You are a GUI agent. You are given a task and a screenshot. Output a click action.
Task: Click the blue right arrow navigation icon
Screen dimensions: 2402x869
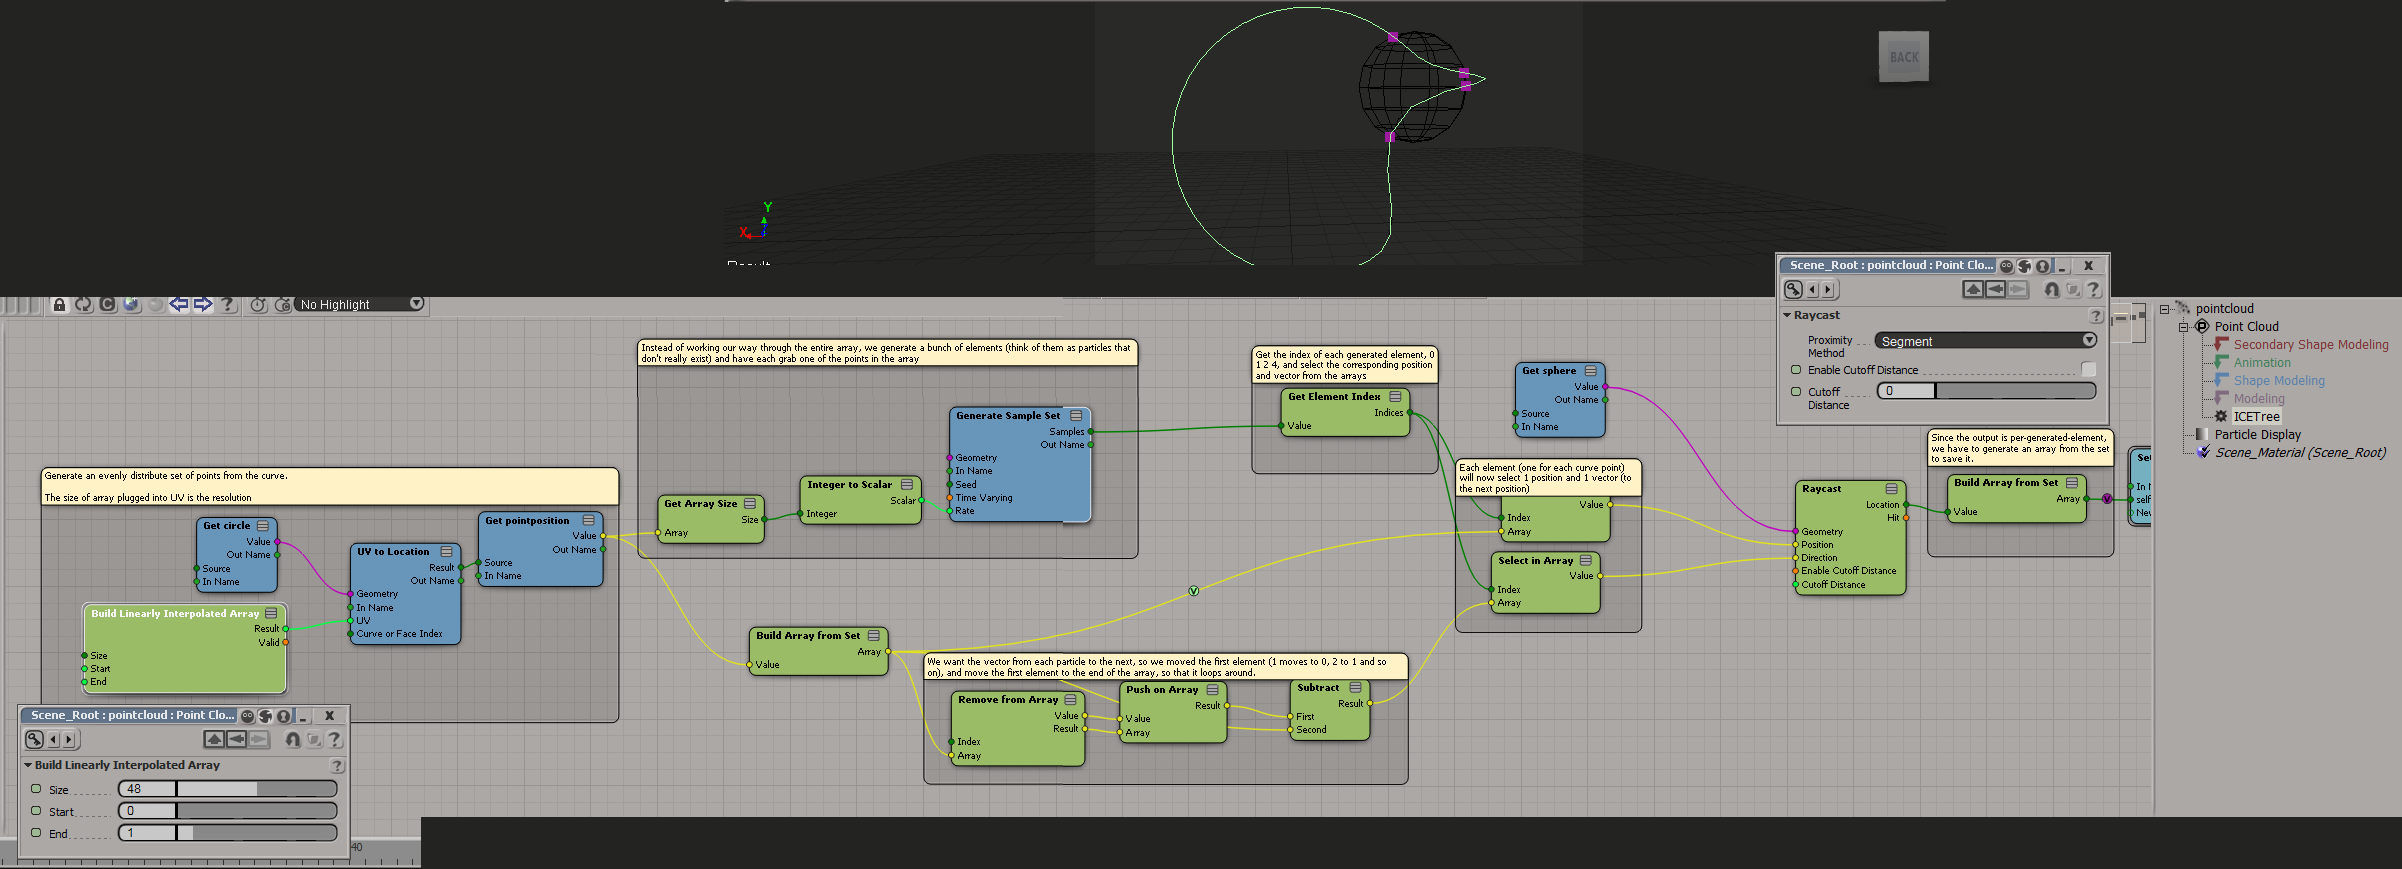(203, 304)
